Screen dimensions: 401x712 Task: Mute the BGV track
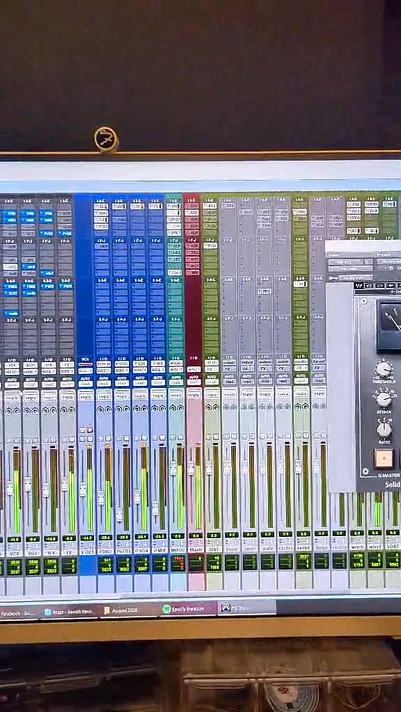(35, 440)
